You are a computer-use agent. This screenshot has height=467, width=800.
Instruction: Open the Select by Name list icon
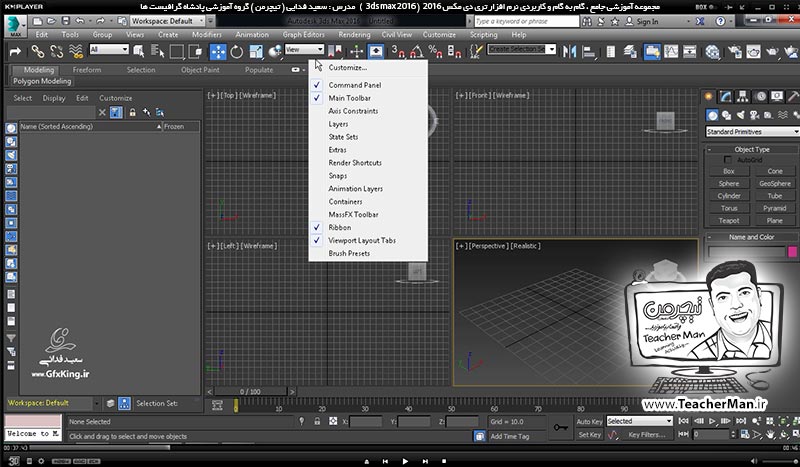(158, 52)
